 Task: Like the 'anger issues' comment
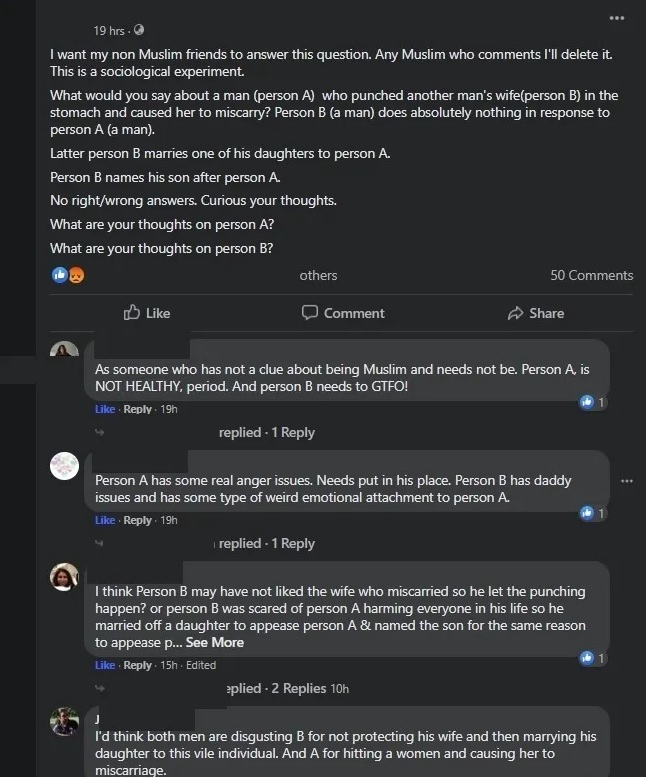105,520
